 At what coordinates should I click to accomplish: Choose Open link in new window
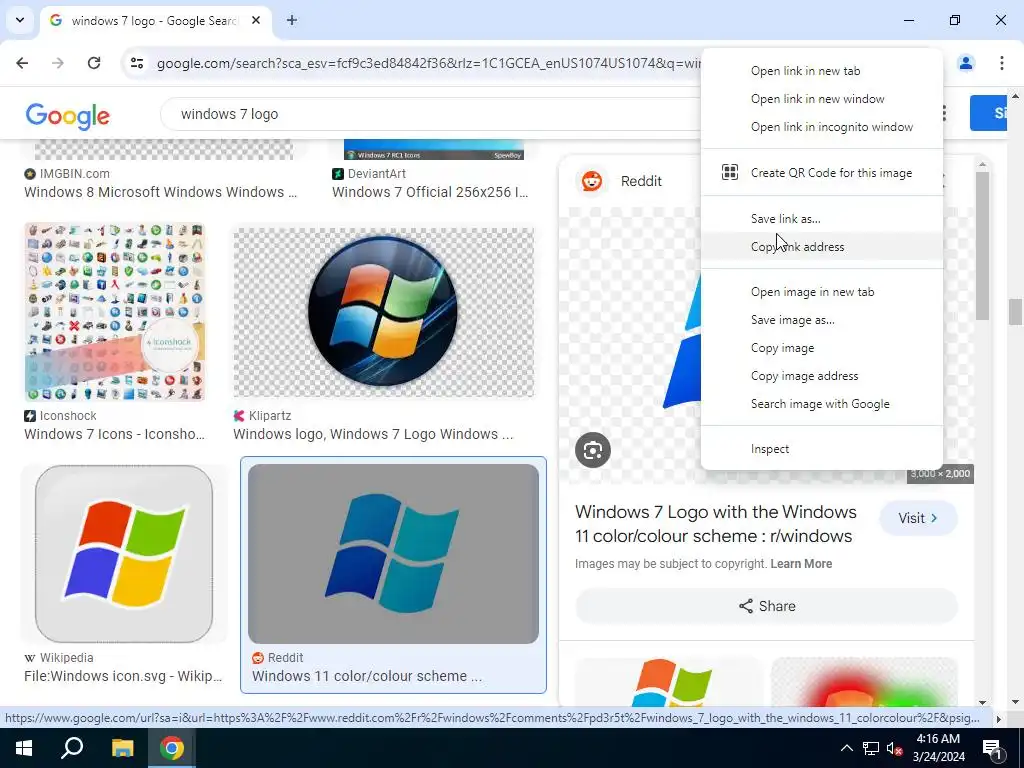[822, 99]
